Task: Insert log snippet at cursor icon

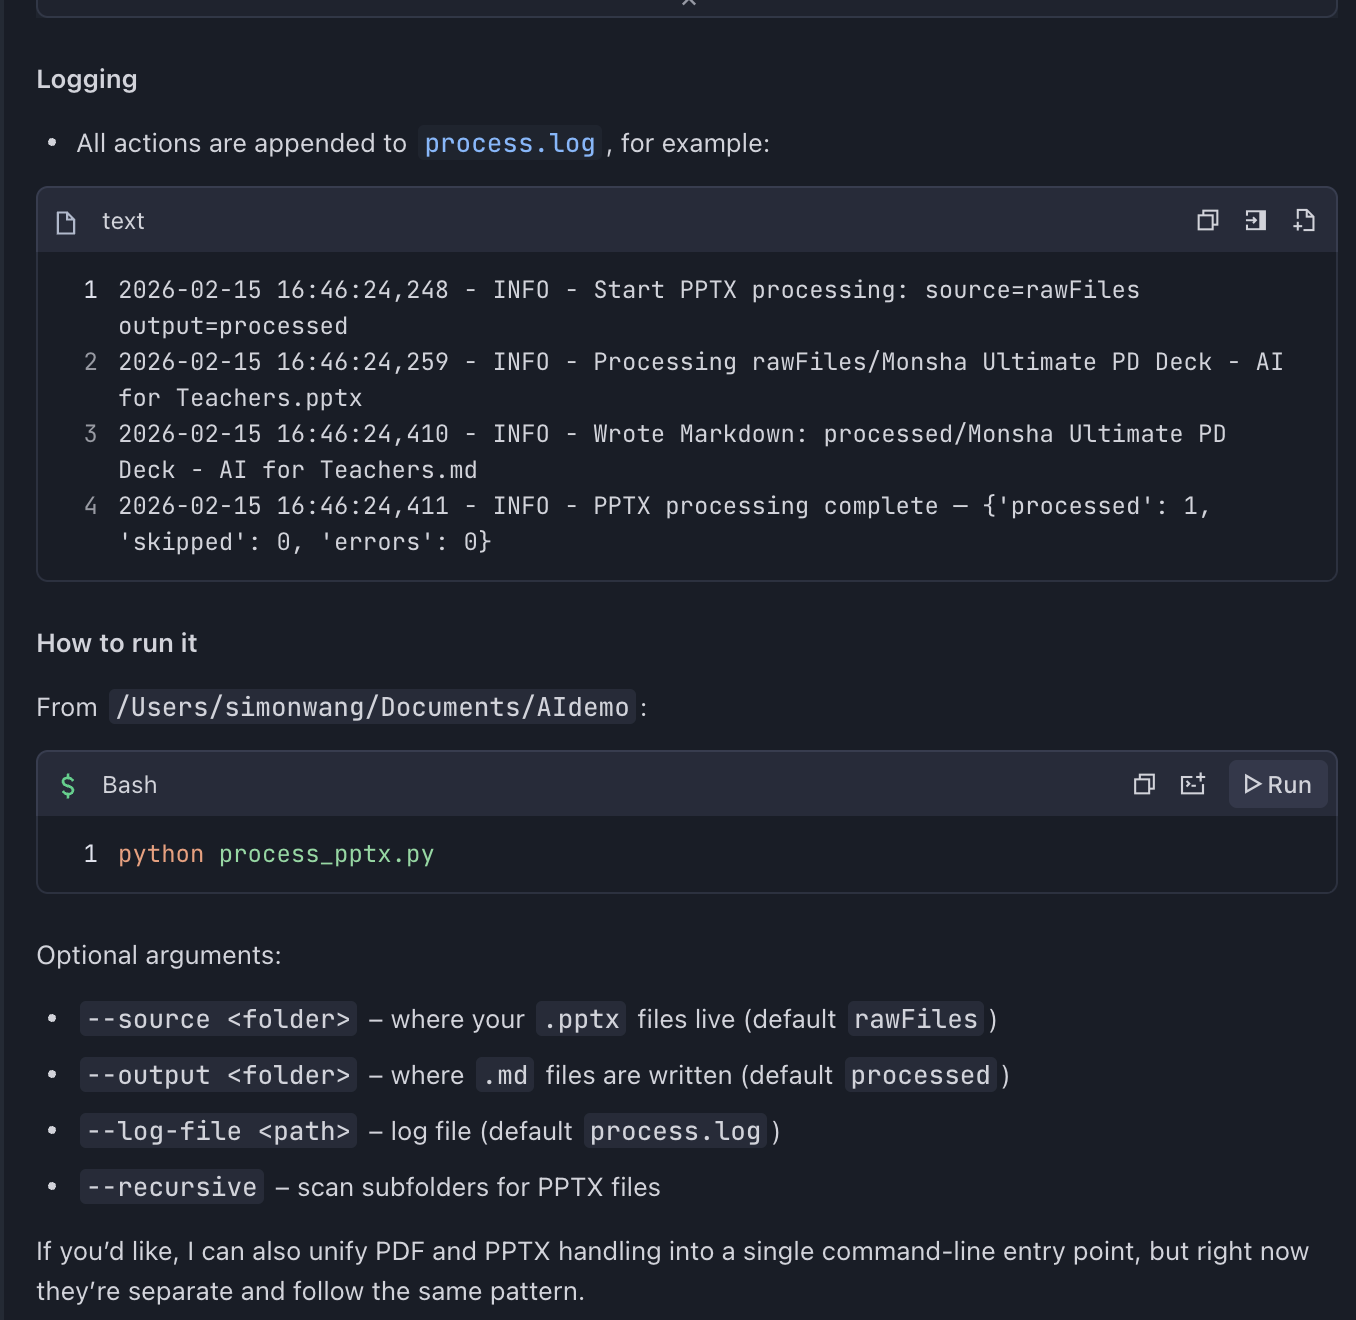Action: tap(1255, 221)
